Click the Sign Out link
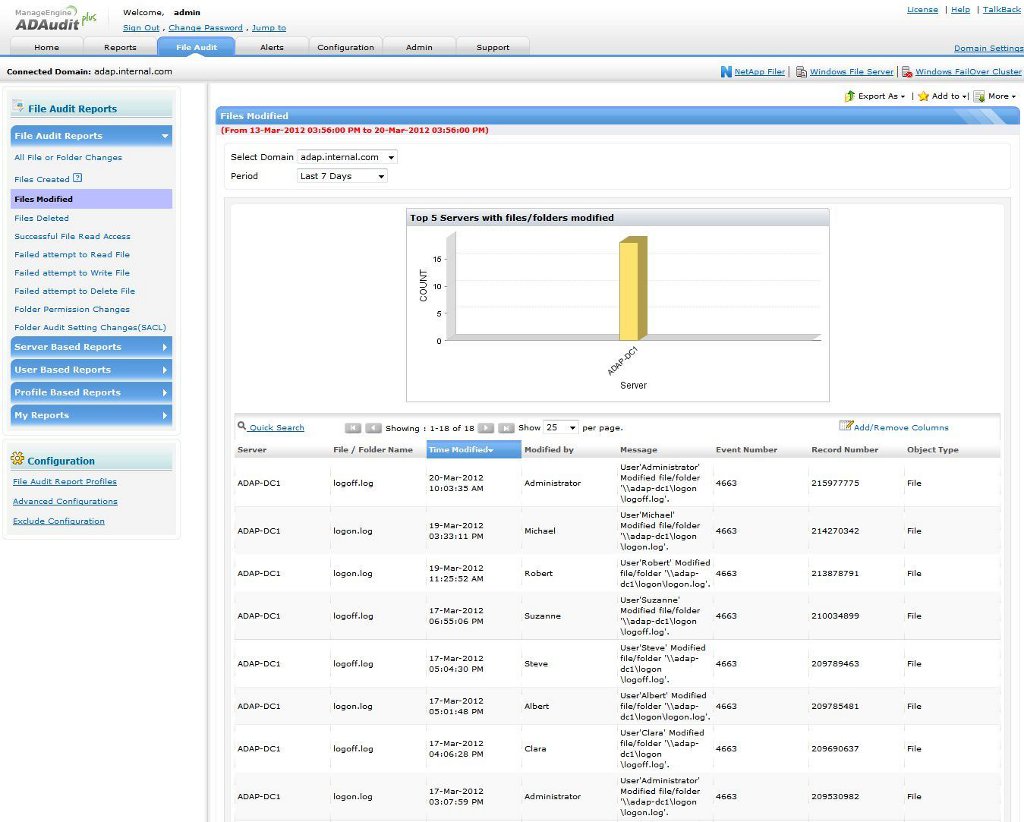Viewport: 1024px width, 822px height. pyautogui.click(x=140, y=27)
